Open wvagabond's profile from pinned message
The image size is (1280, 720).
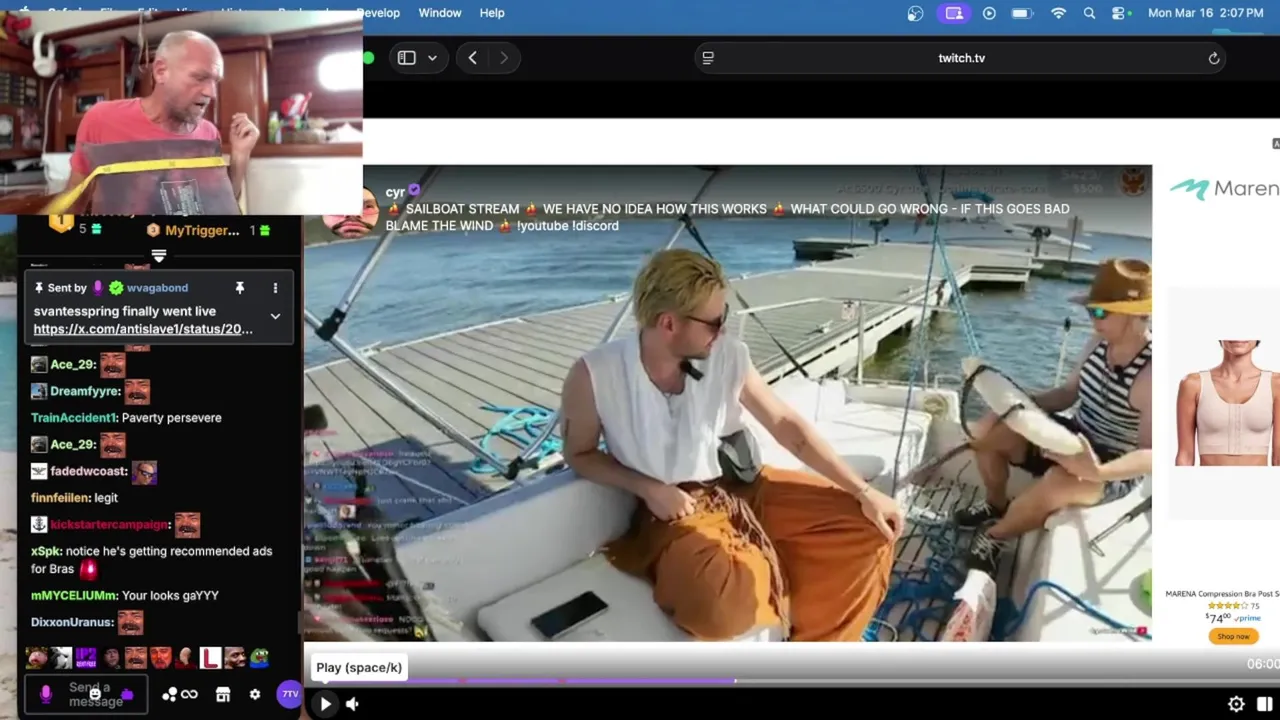click(x=157, y=288)
